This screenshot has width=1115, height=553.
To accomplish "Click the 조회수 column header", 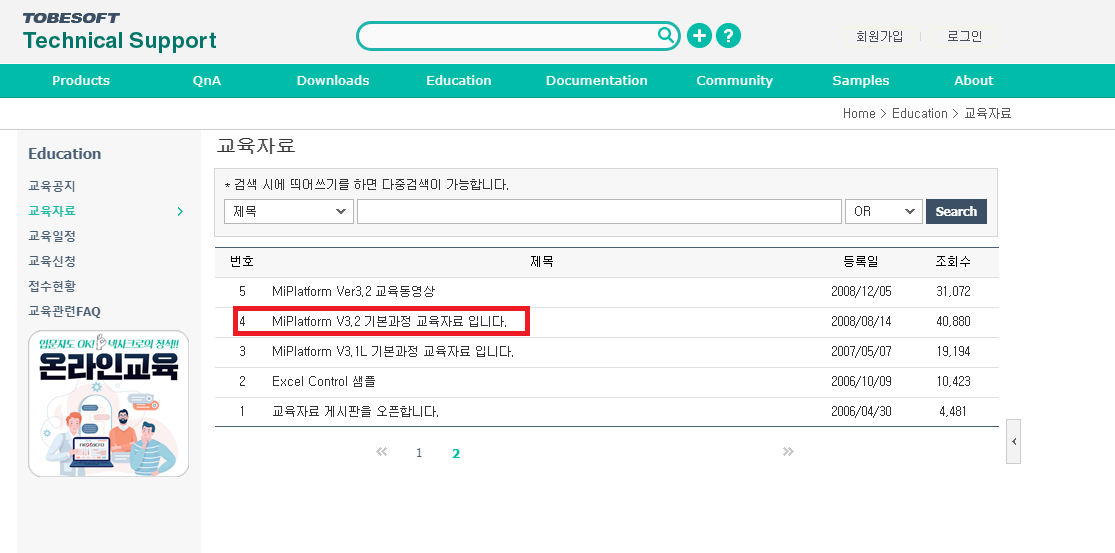I will coord(953,262).
